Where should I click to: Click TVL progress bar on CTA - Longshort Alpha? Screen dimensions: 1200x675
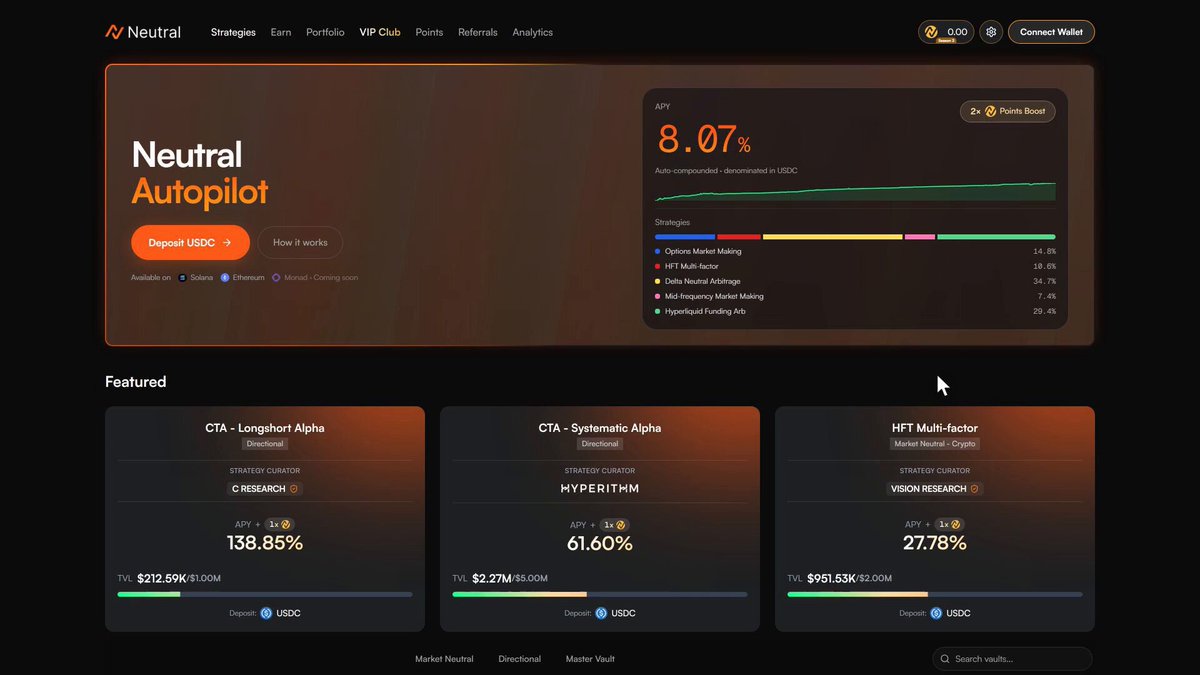[265, 594]
